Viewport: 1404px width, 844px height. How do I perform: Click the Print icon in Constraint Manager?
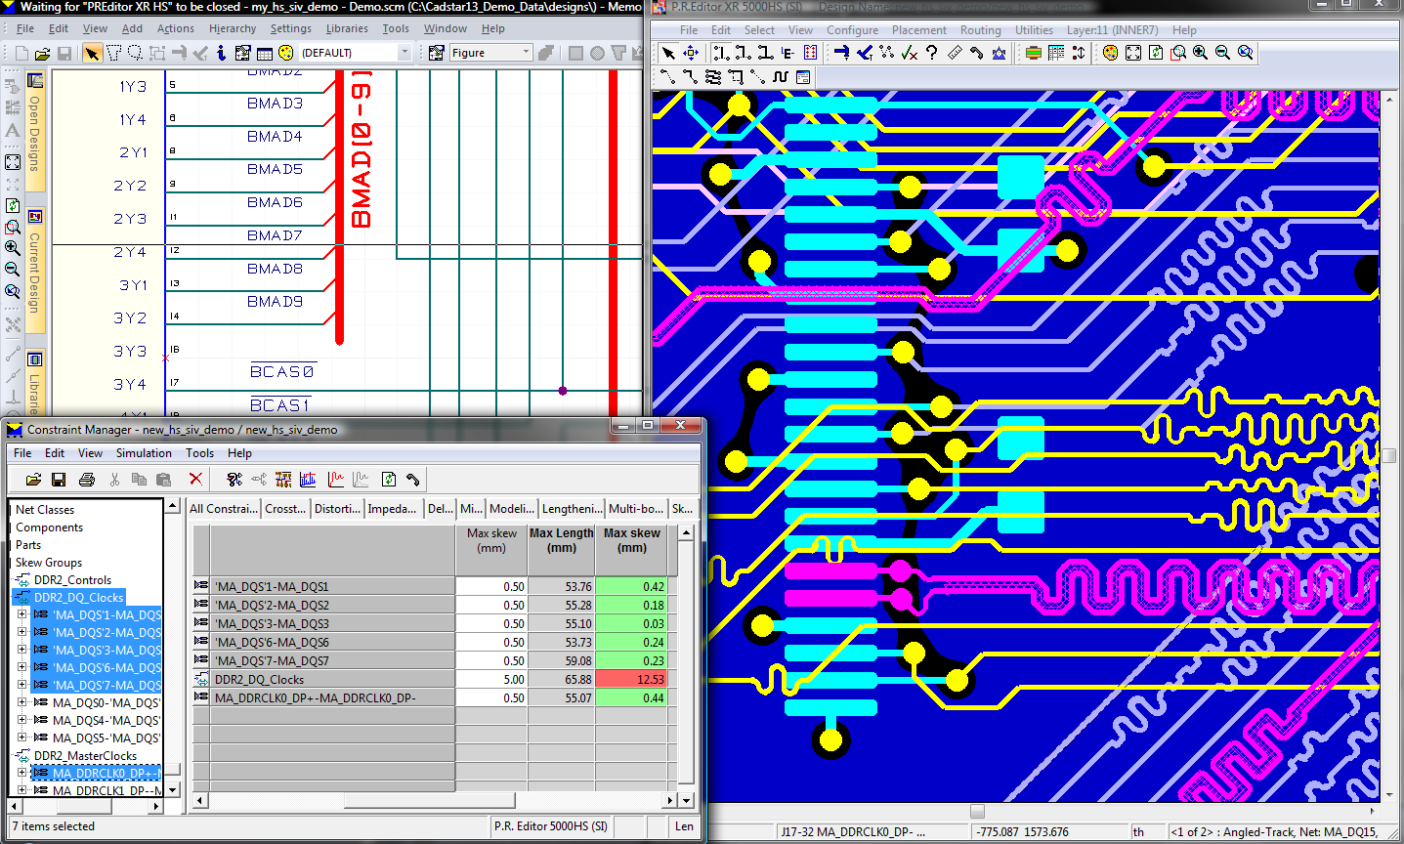(x=87, y=480)
